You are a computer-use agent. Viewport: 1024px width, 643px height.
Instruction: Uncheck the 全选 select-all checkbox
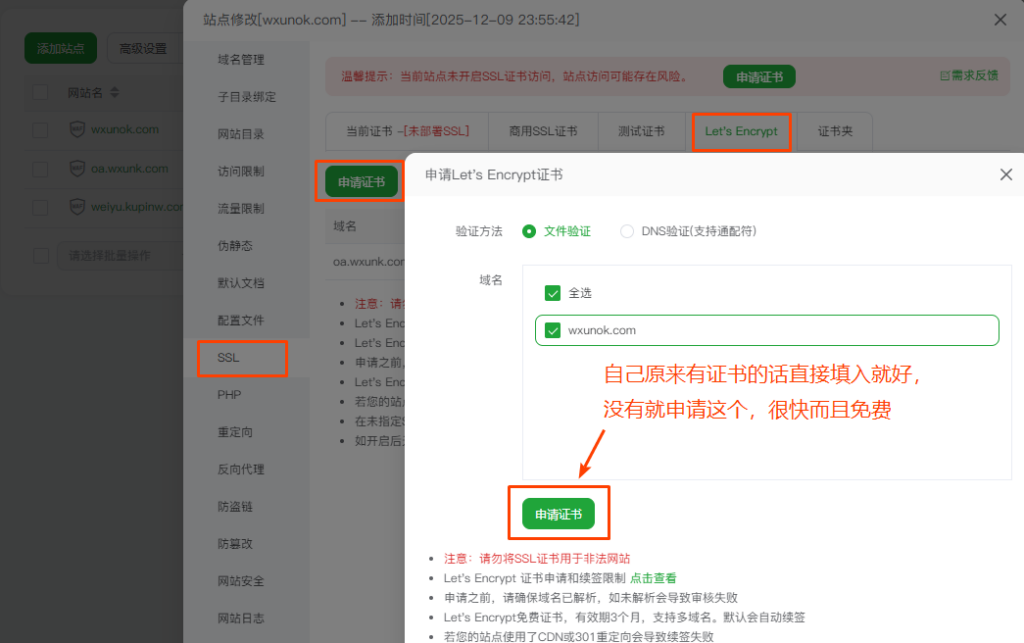(553, 292)
